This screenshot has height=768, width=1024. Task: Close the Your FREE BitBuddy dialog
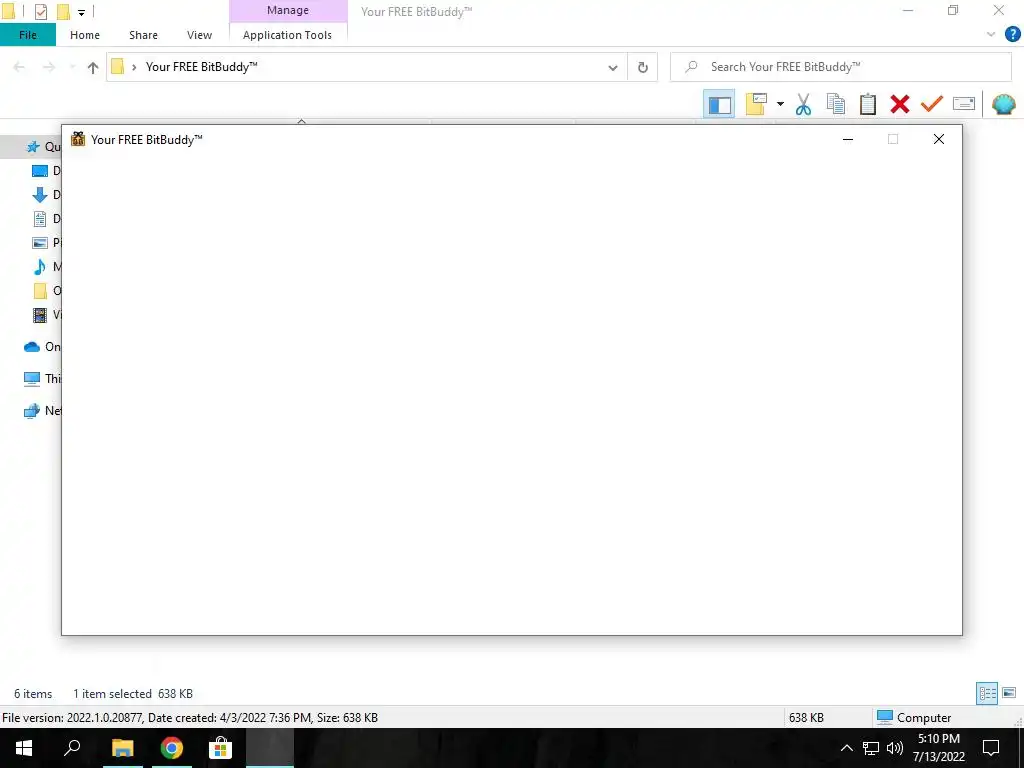pos(938,139)
